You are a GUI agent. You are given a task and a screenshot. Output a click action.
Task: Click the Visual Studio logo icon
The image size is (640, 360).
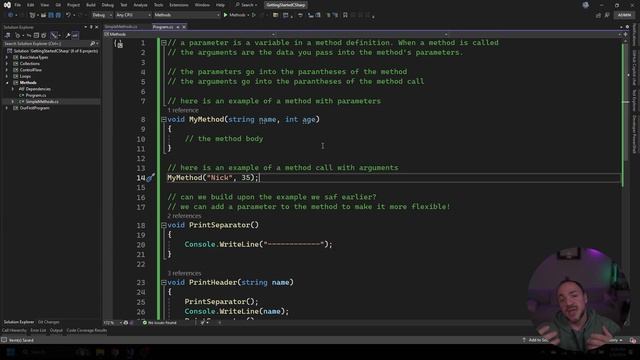click(7, 5)
